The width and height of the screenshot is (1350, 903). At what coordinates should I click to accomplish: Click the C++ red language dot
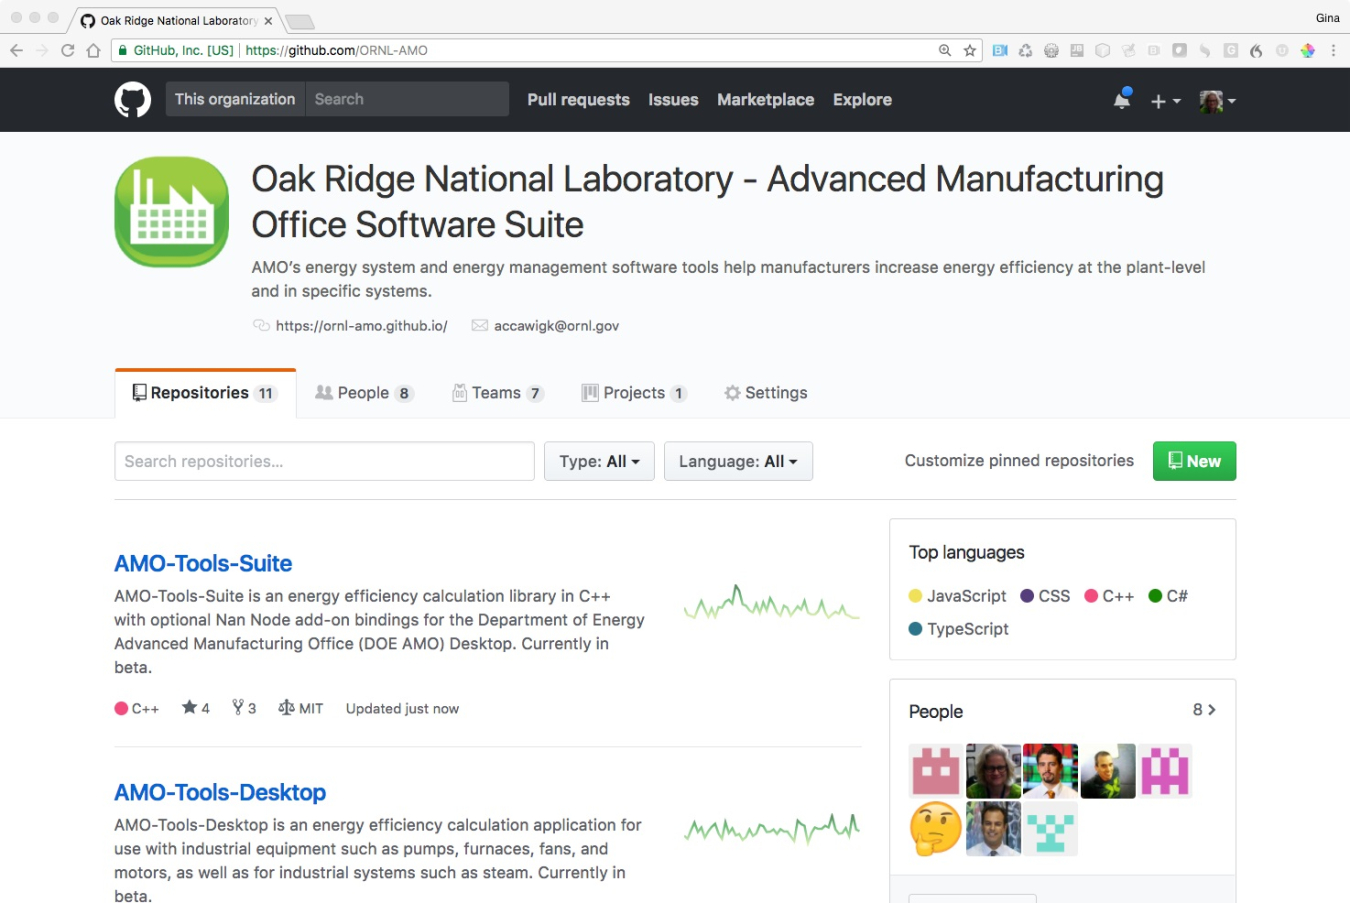click(x=121, y=709)
